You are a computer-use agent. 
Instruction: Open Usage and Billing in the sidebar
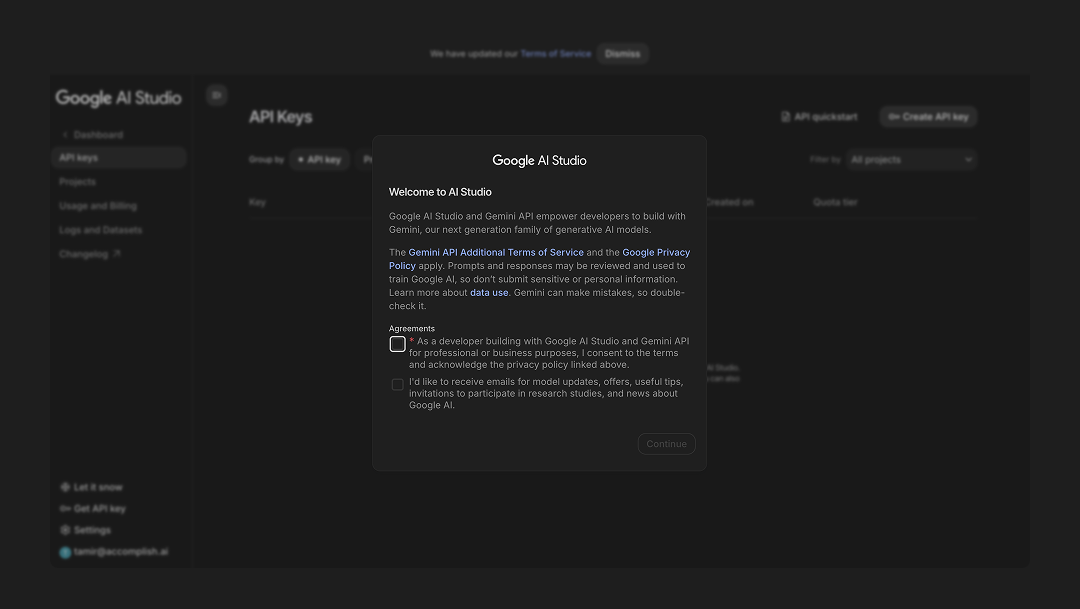(x=98, y=206)
